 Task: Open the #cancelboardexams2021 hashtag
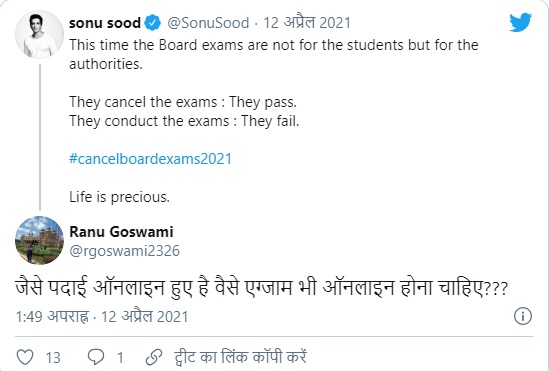(151, 159)
